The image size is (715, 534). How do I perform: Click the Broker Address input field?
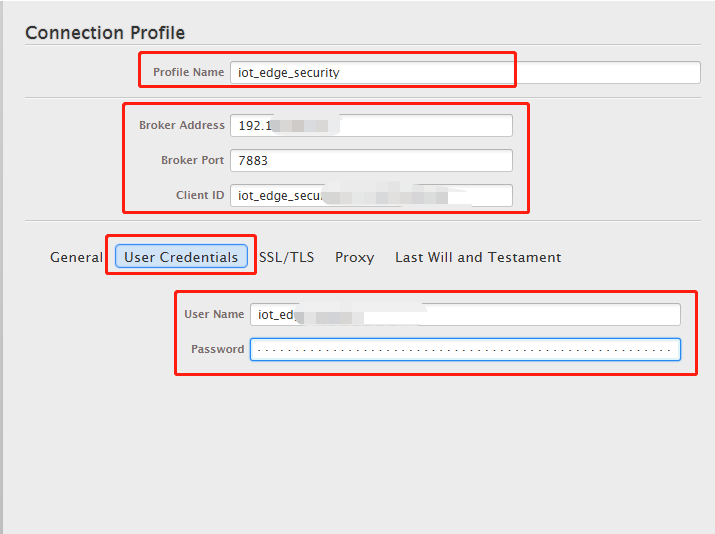tap(371, 125)
